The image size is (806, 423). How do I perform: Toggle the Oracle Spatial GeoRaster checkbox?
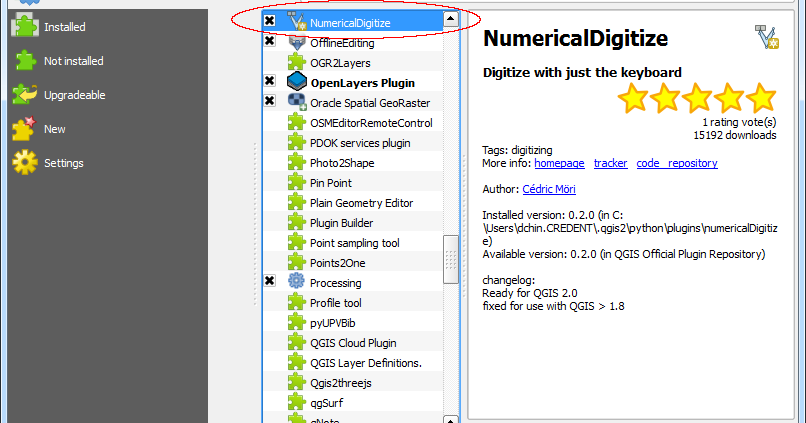pyautogui.click(x=269, y=101)
